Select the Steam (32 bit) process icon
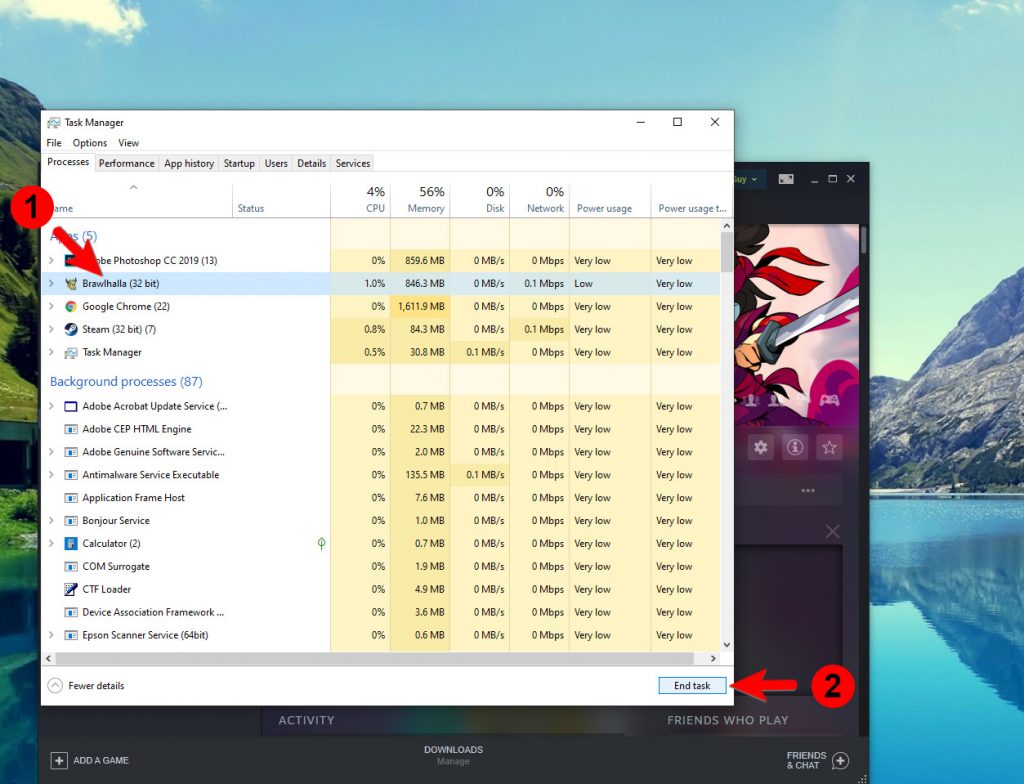1024x784 pixels. tap(71, 329)
